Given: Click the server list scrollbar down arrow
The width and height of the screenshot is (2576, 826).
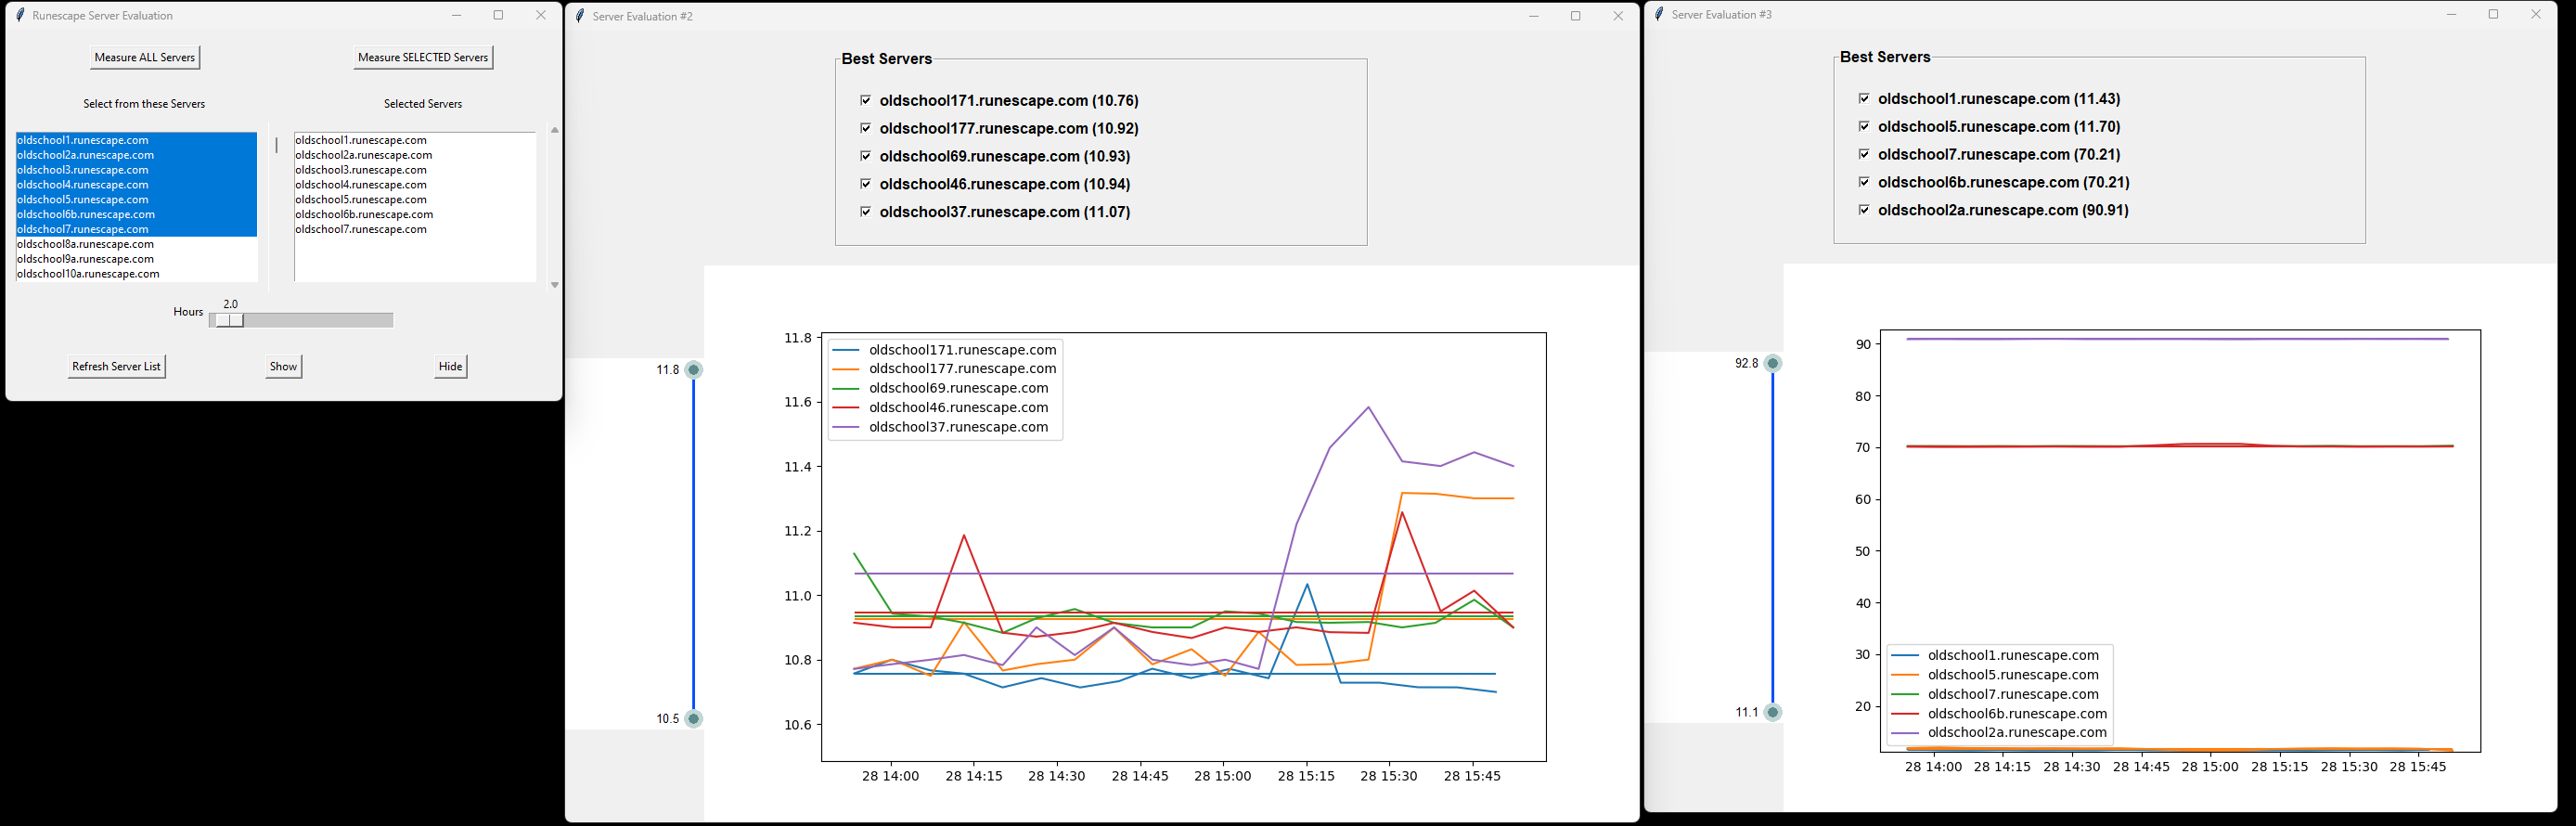Looking at the screenshot, I should [555, 285].
